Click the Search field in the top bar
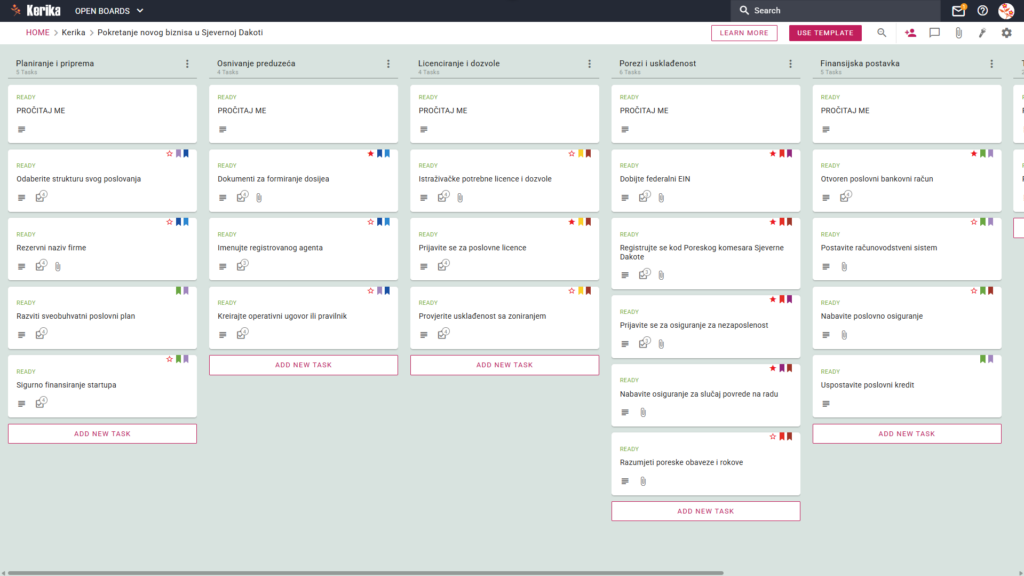The width and height of the screenshot is (1024, 576). click(x=835, y=10)
